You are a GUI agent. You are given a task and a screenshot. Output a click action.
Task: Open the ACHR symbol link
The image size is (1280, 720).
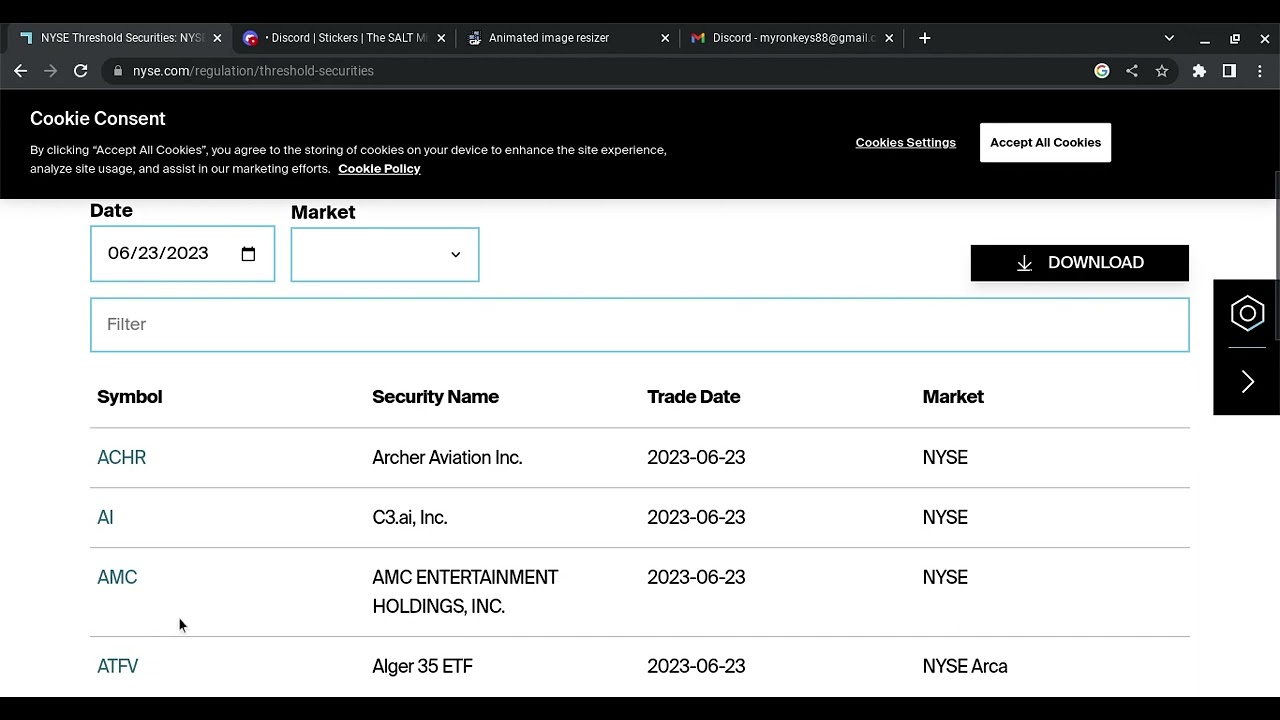click(x=121, y=458)
